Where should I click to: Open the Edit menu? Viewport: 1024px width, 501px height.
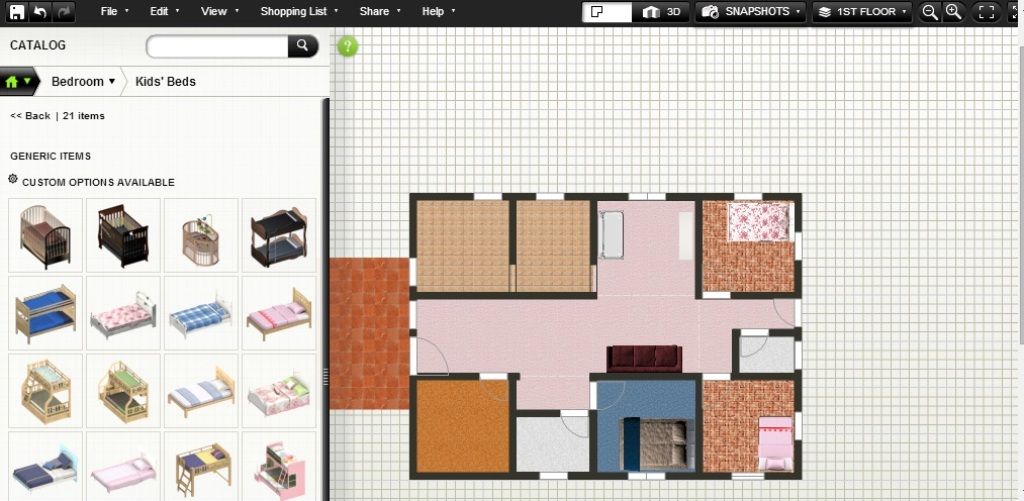click(165, 11)
